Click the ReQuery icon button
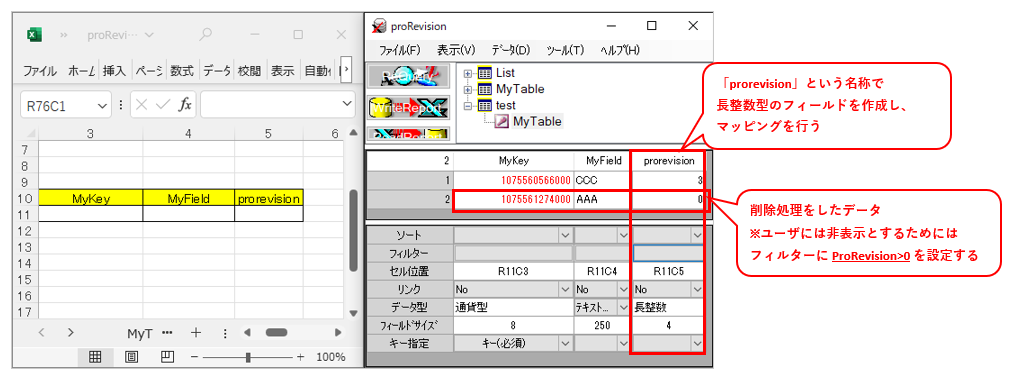Screen dimensions: 1010x380 point(410,76)
